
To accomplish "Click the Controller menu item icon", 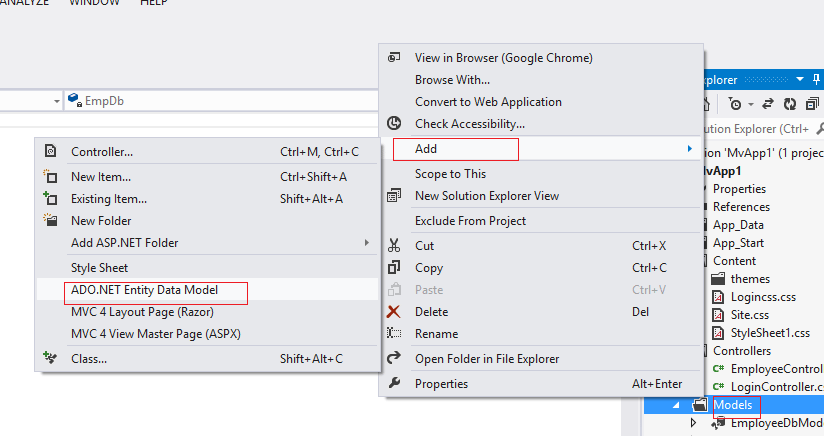I will (x=50, y=152).
